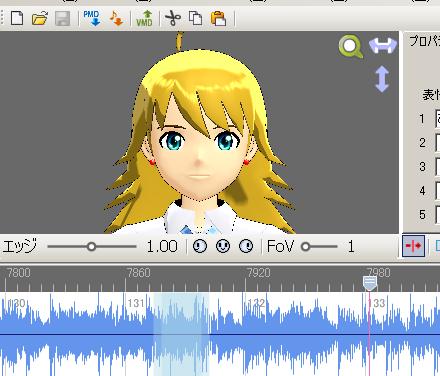440x376 pixels.
Task: Click the timeline ruler at frame 7800
Action: [x=19, y=273]
